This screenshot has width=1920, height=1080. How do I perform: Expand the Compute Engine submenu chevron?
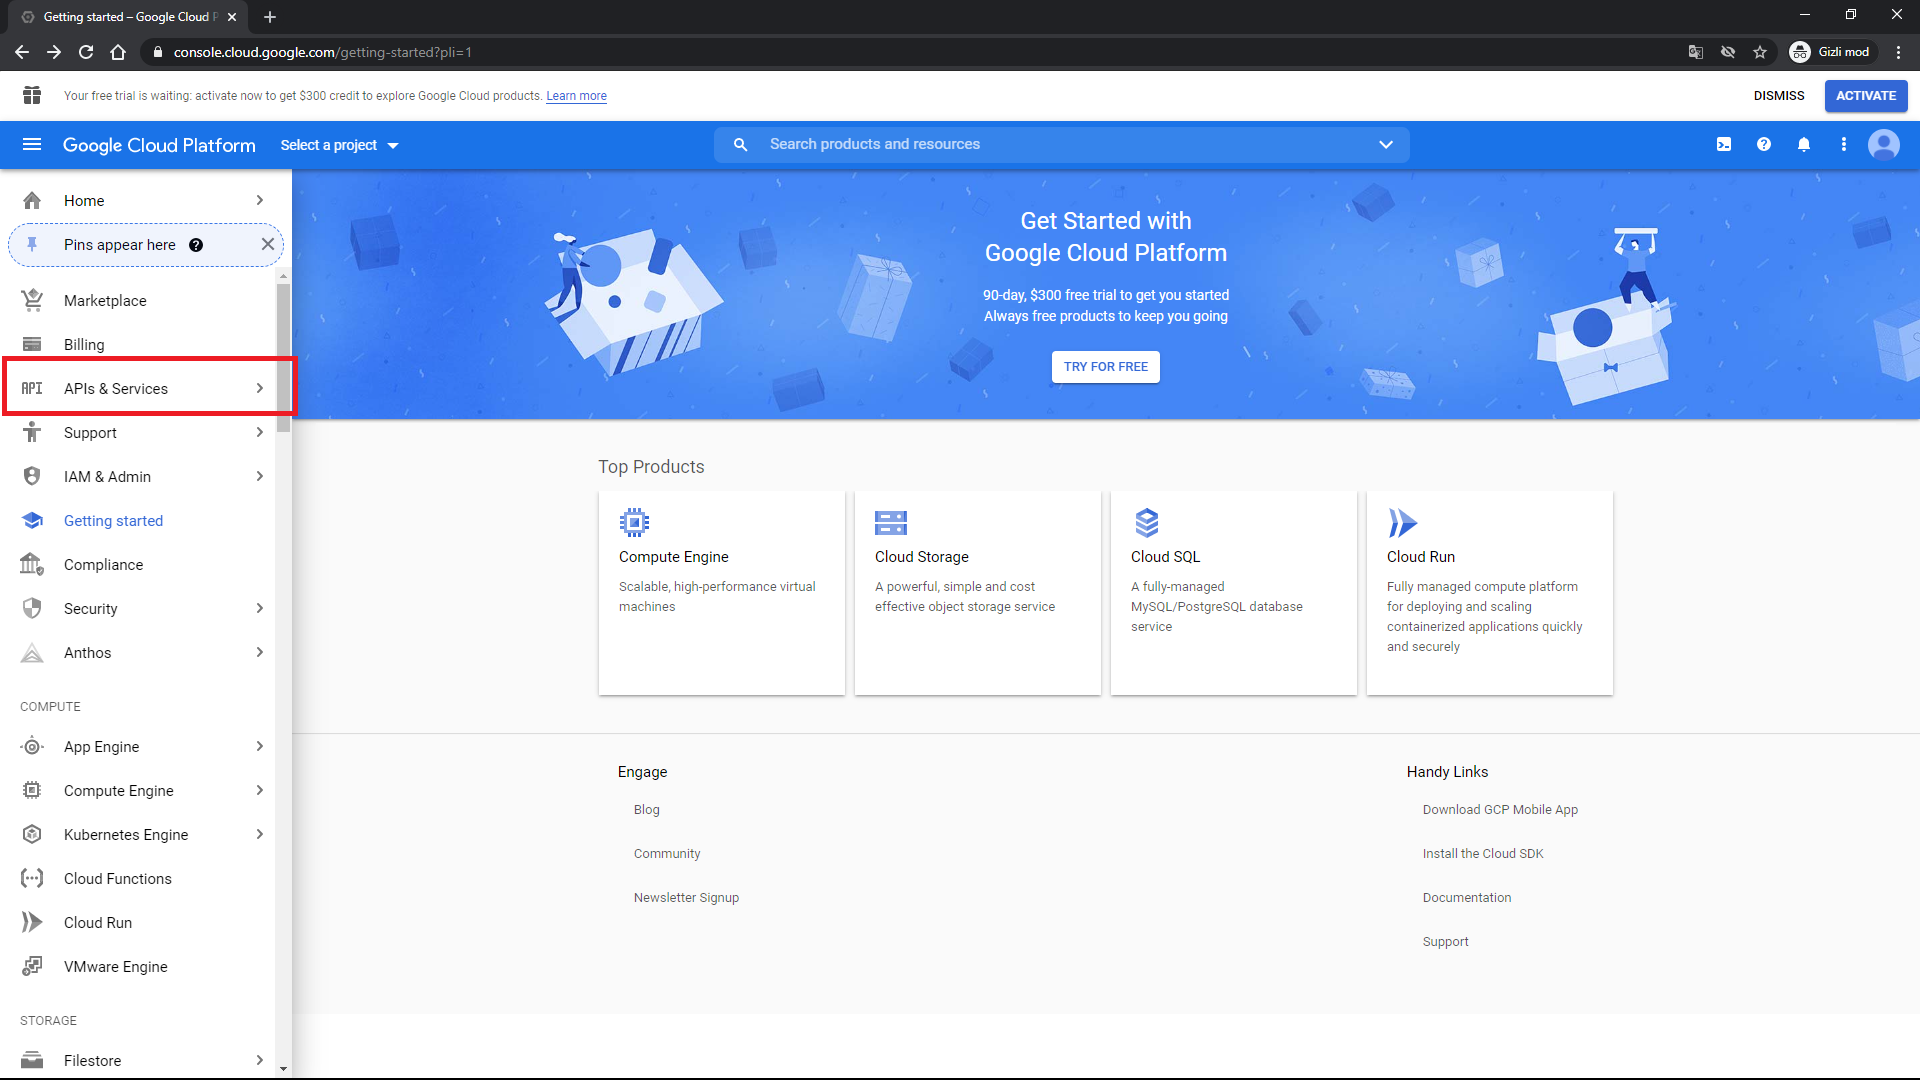point(260,790)
